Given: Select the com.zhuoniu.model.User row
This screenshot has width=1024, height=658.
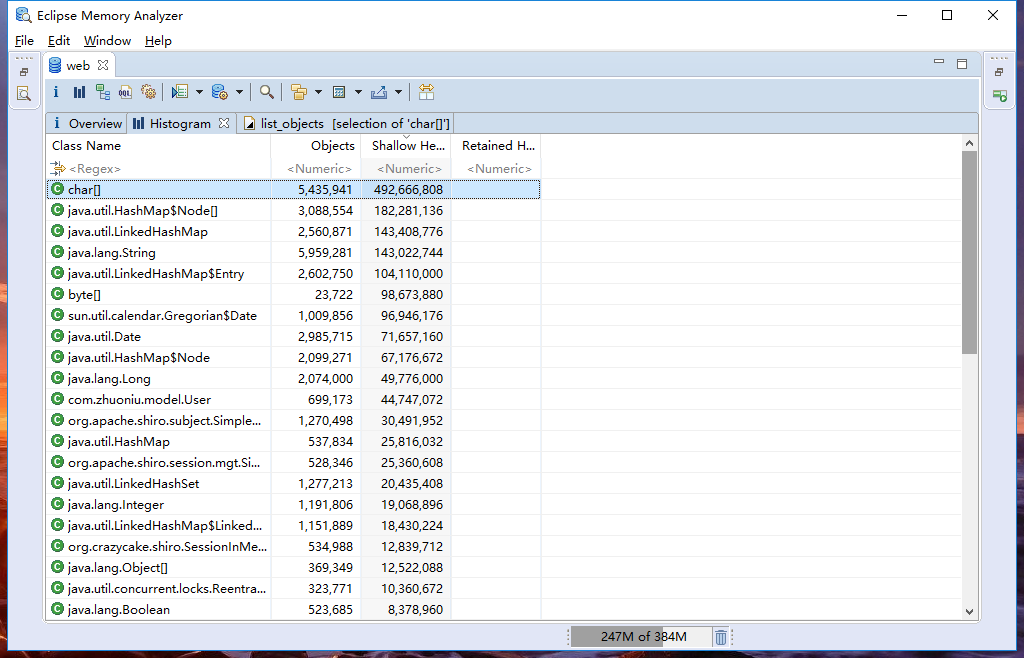Looking at the screenshot, I should pyautogui.click(x=293, y=400).
